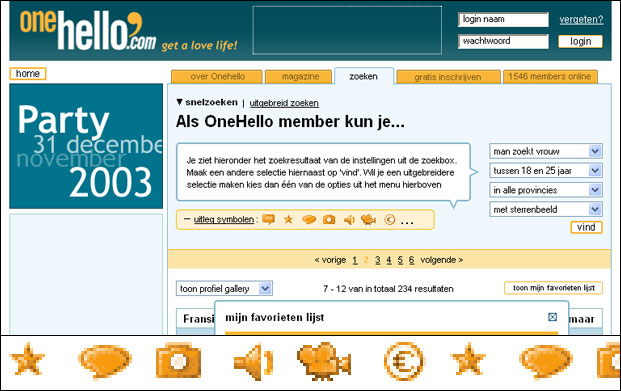The width and height of the screenshot is (621, 391).
Task: Click the small video camera icon in symbol legend
Action: 368,219
